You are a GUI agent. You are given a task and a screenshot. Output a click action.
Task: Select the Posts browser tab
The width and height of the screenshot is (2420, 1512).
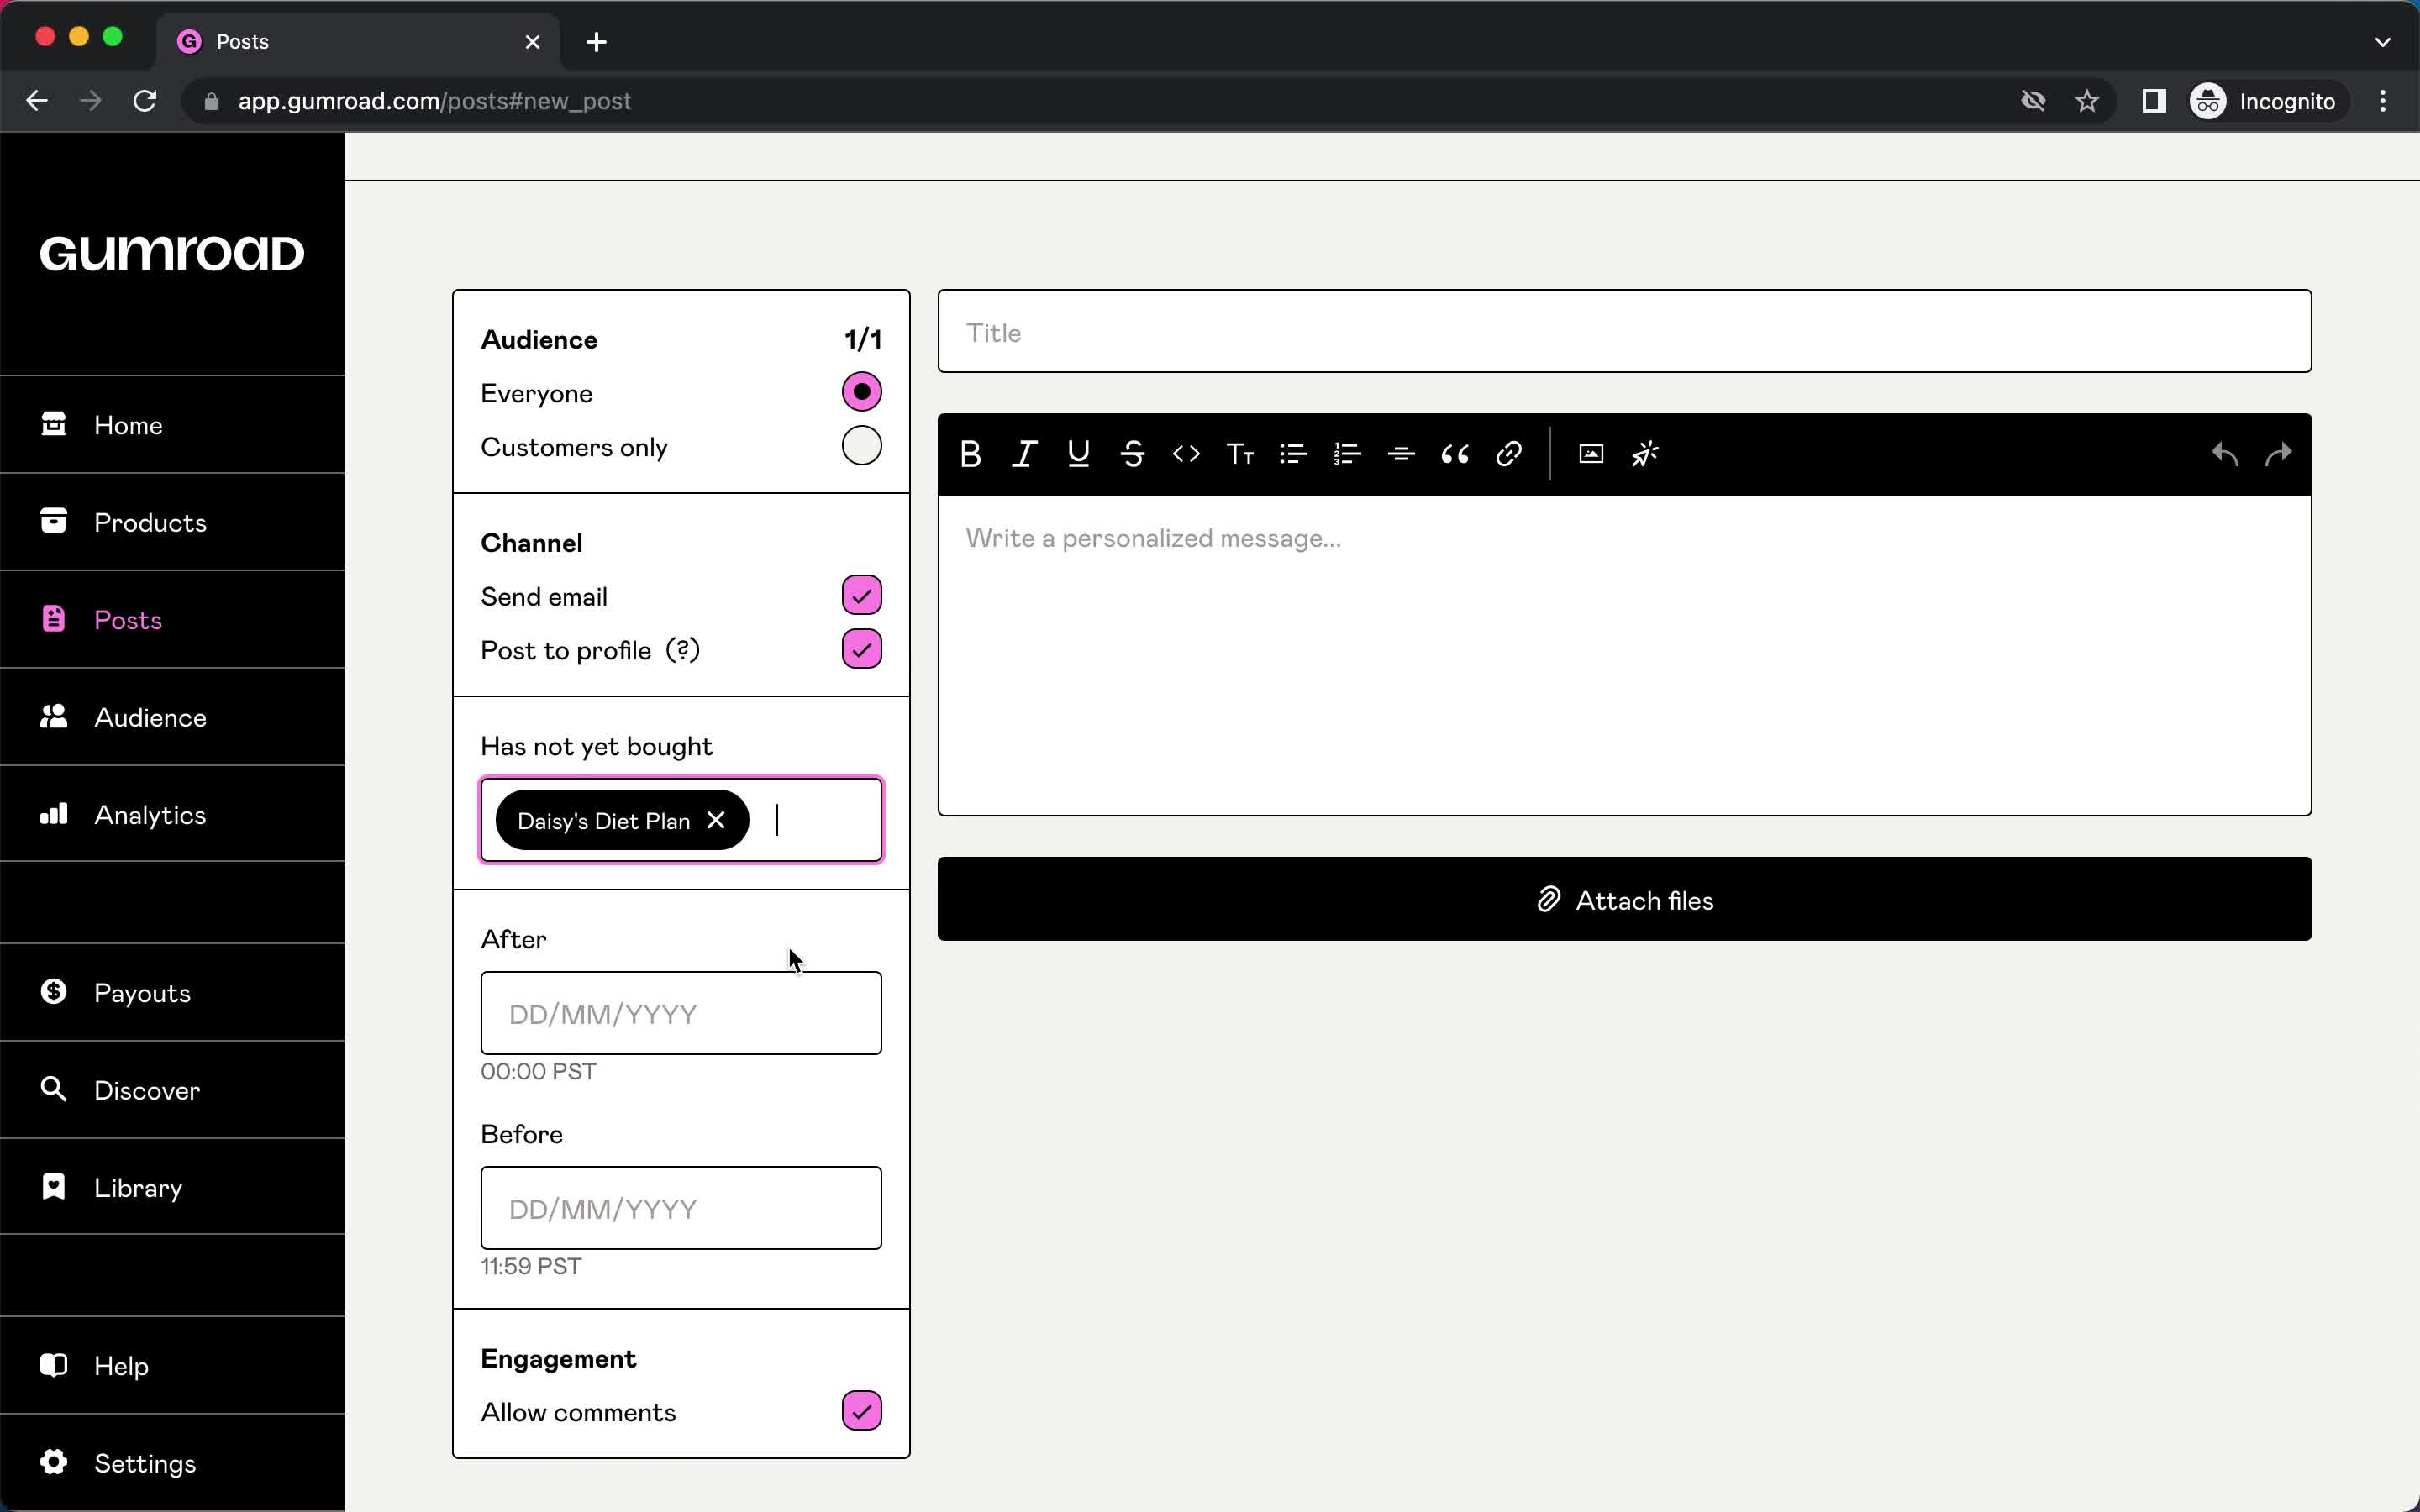click(x=358, y=42)
